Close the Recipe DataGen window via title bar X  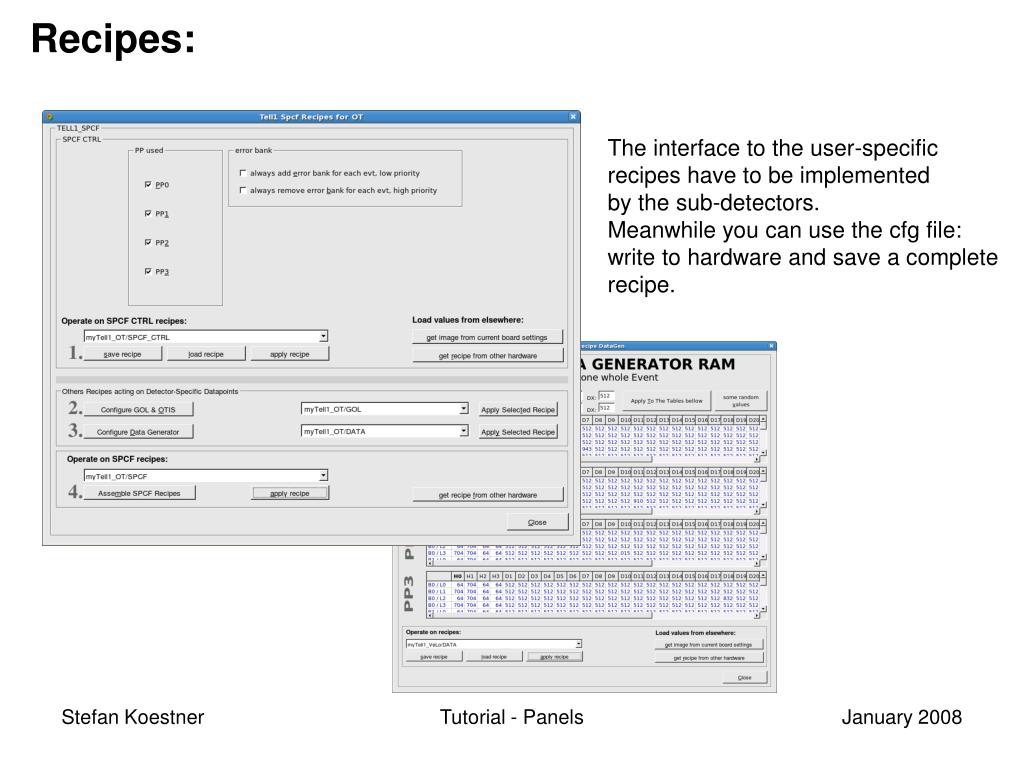tap(771, 346)
